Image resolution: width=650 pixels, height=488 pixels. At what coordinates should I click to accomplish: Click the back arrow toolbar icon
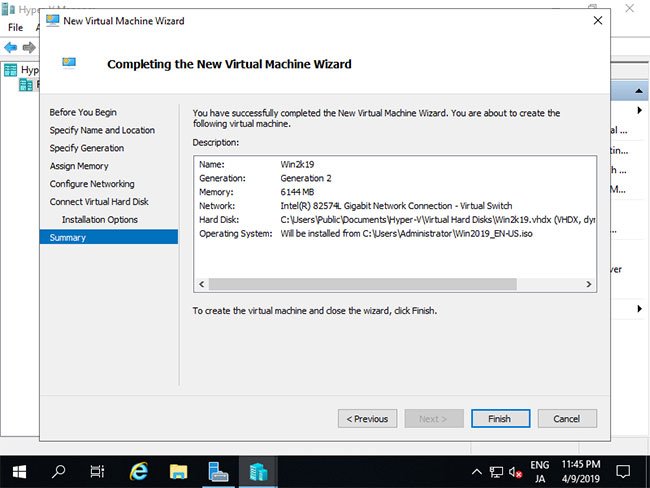(x=10, y=48)
